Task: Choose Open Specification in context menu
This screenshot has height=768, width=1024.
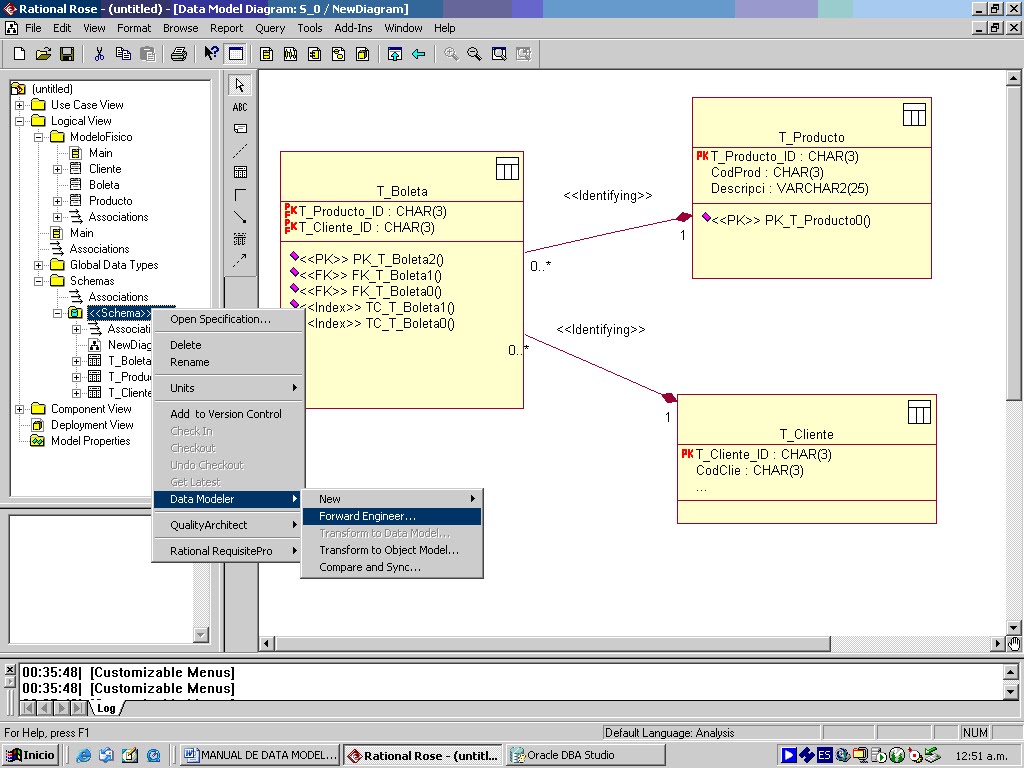Action: [x=228, y=319]
